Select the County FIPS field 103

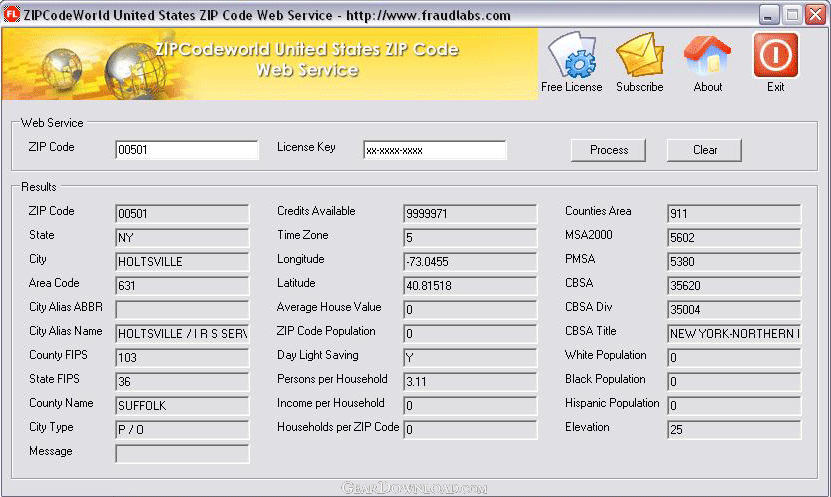coord(182,358)
